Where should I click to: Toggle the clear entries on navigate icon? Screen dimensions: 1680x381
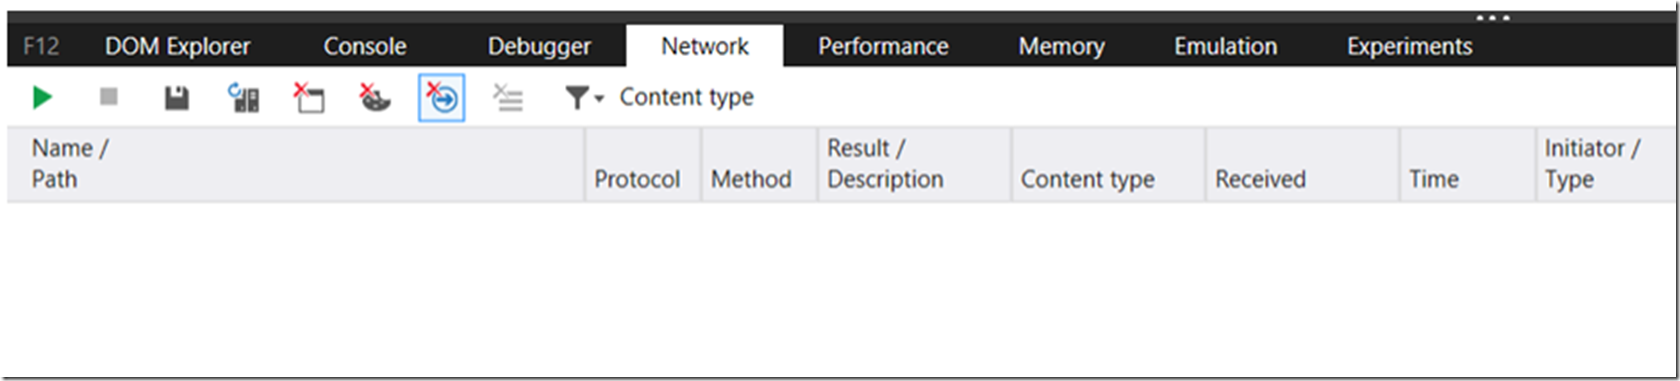pos(441,97)
